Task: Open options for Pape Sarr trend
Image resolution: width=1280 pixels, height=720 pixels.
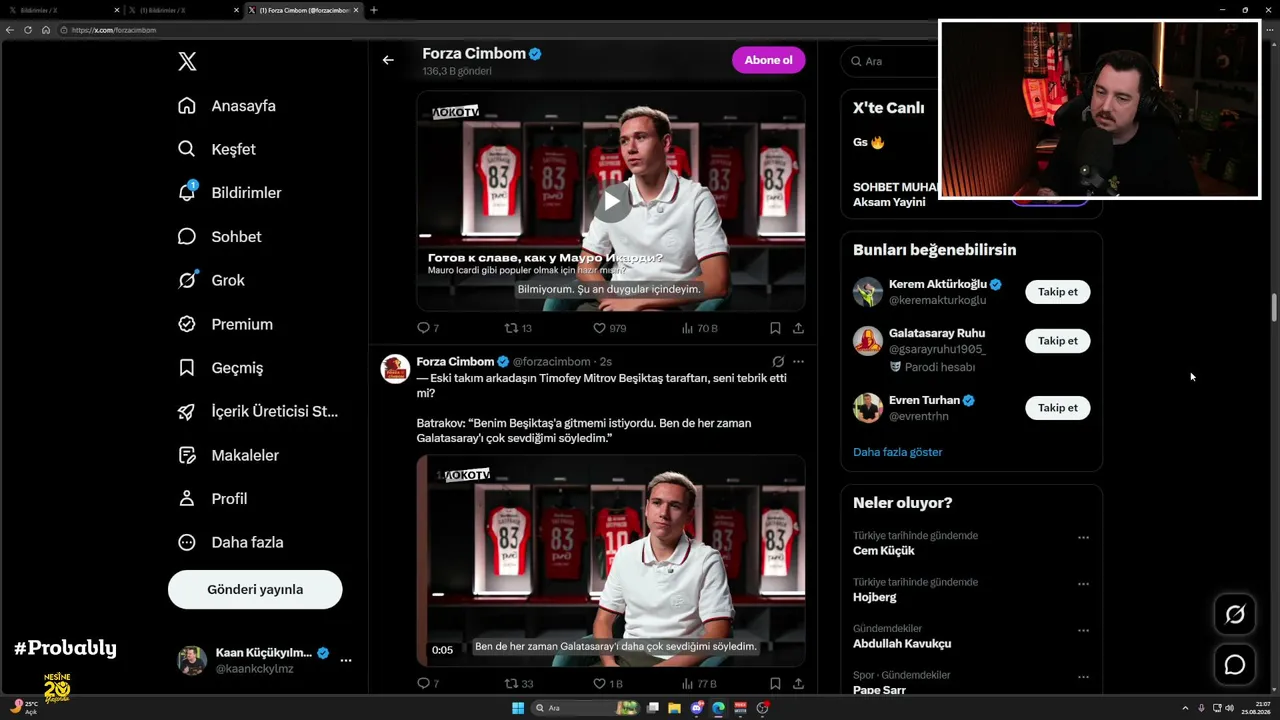Action: point(1083,677)
